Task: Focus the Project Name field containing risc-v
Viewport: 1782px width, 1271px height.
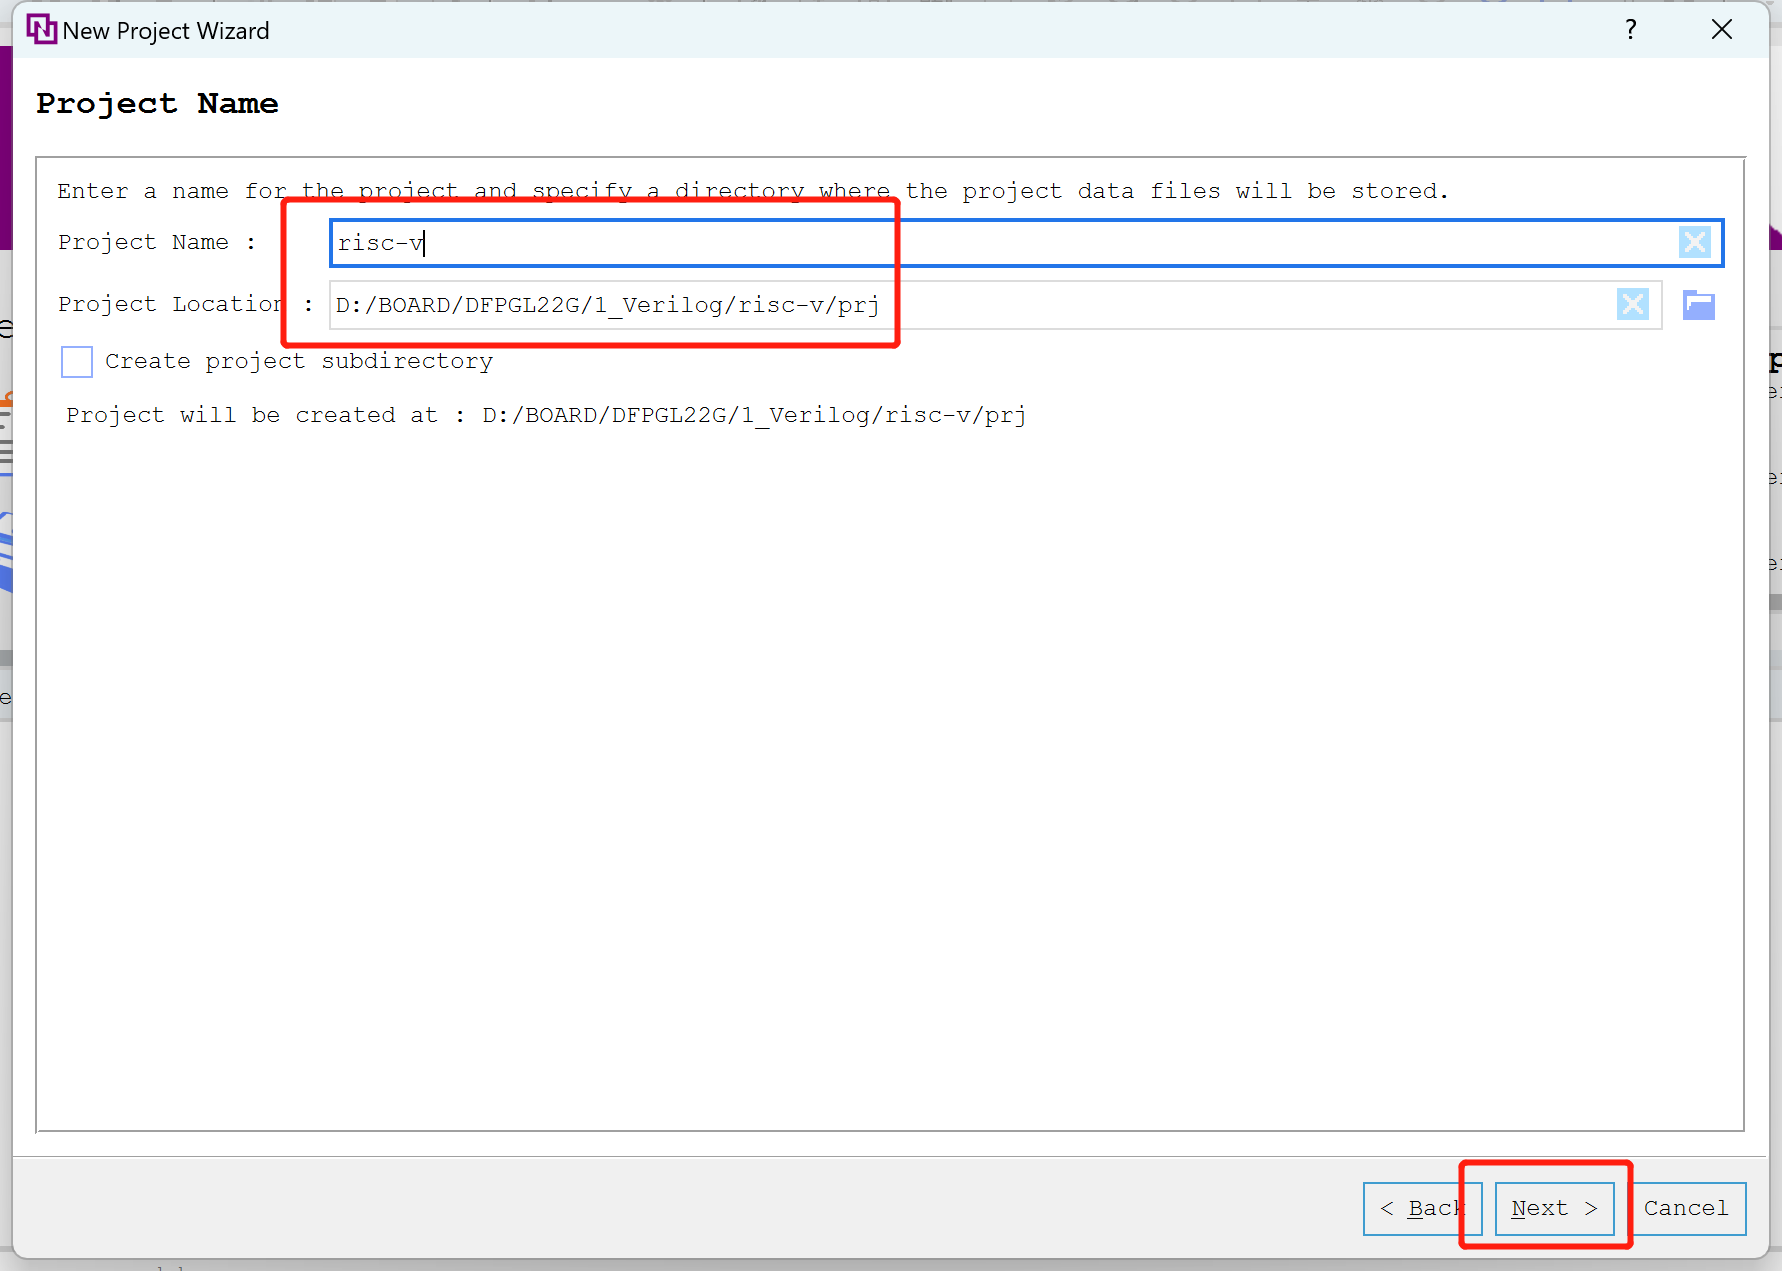Action: click(1000, 243)
